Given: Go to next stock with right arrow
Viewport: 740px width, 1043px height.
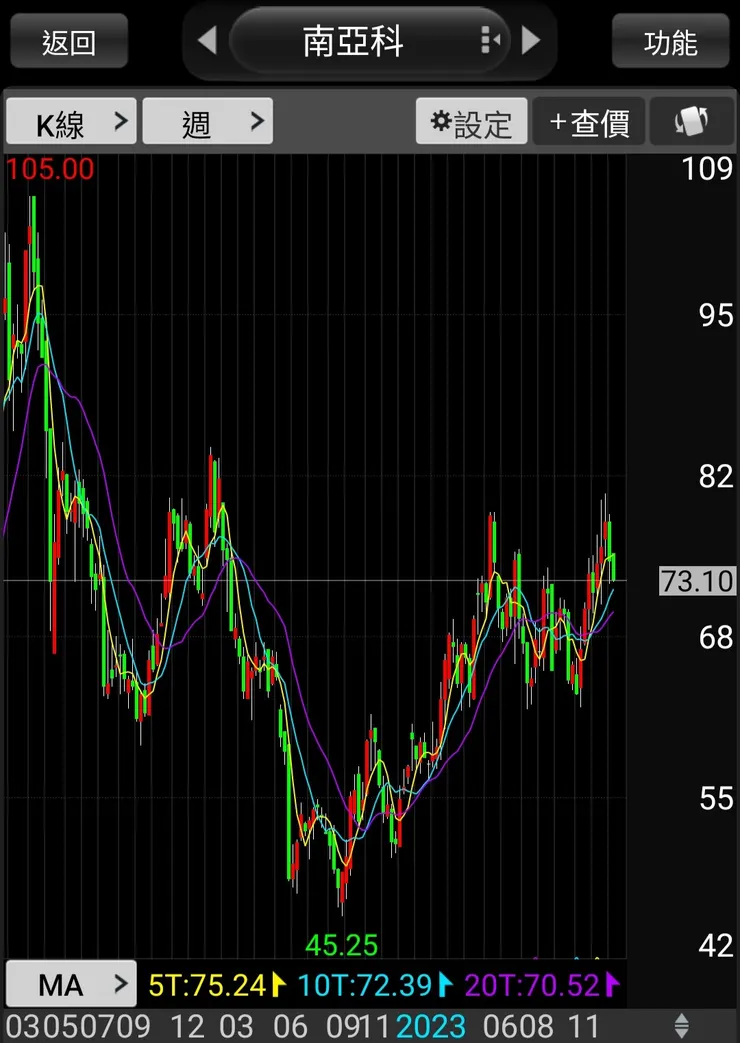Looking at the screenshot, I should point(530,41).
